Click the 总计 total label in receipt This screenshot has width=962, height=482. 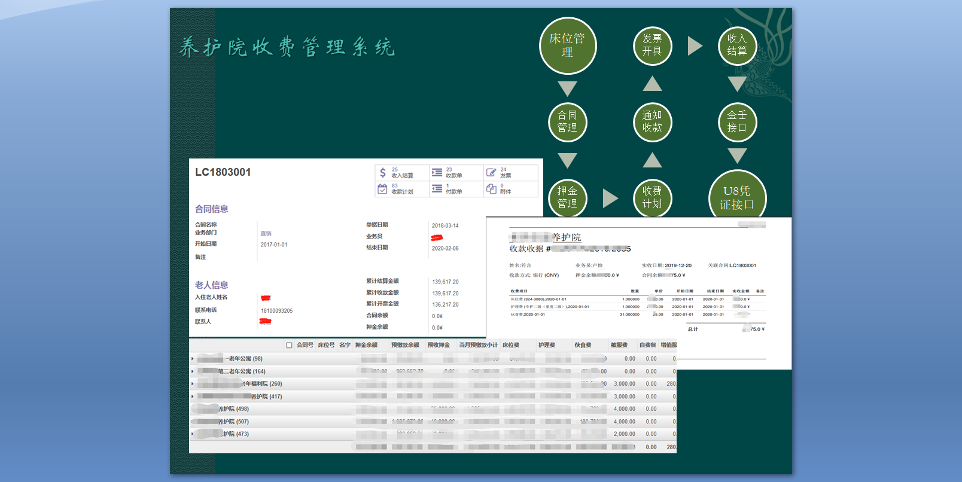(693, 329)
